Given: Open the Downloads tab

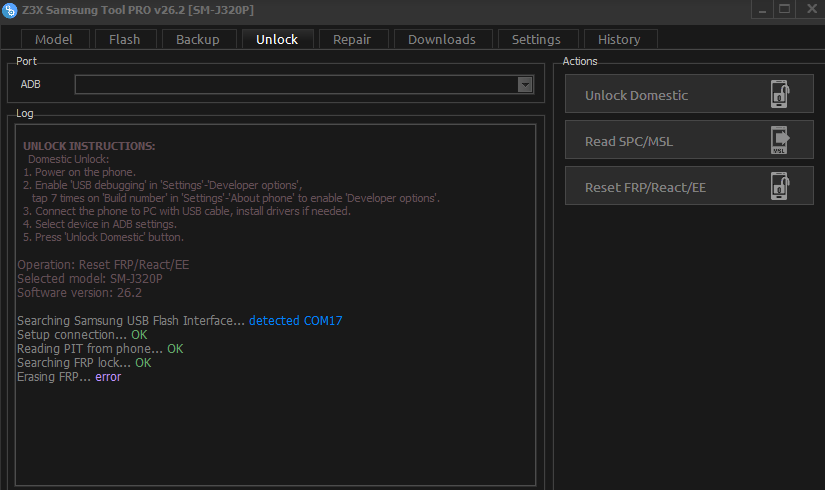Looking at the screenshot, I should pyautogui.click(x=442, y=39).
